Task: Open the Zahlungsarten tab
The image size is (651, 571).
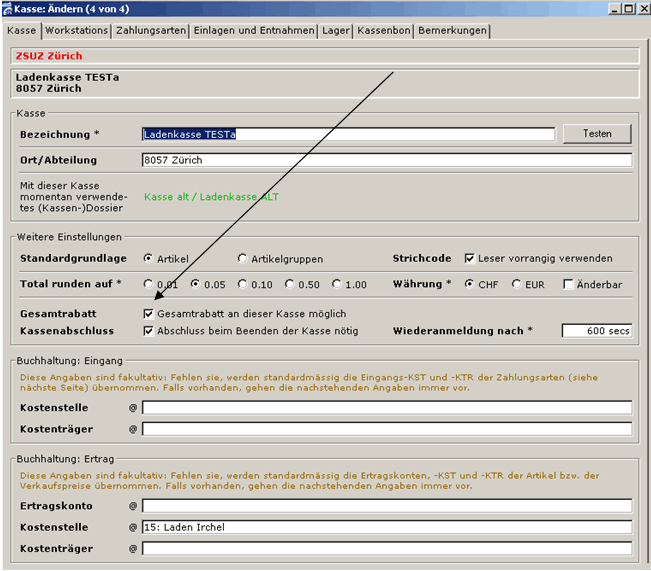Action: 151,31
